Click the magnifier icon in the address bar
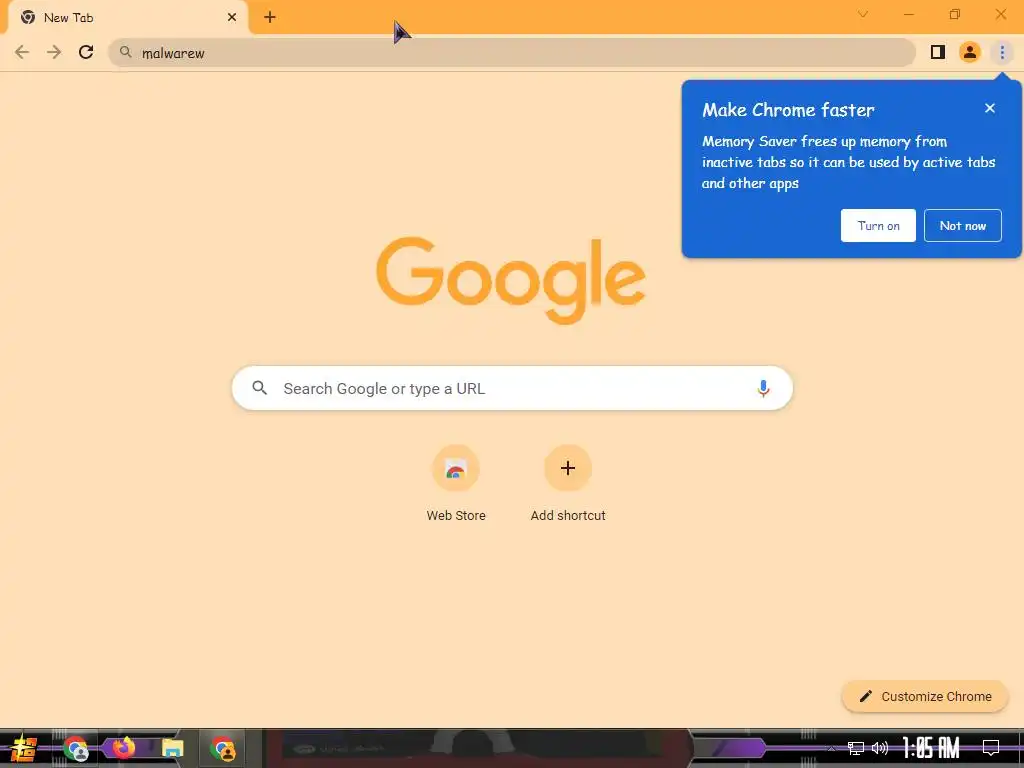Viewport: 1024px width, 768px height. [125, 52]
